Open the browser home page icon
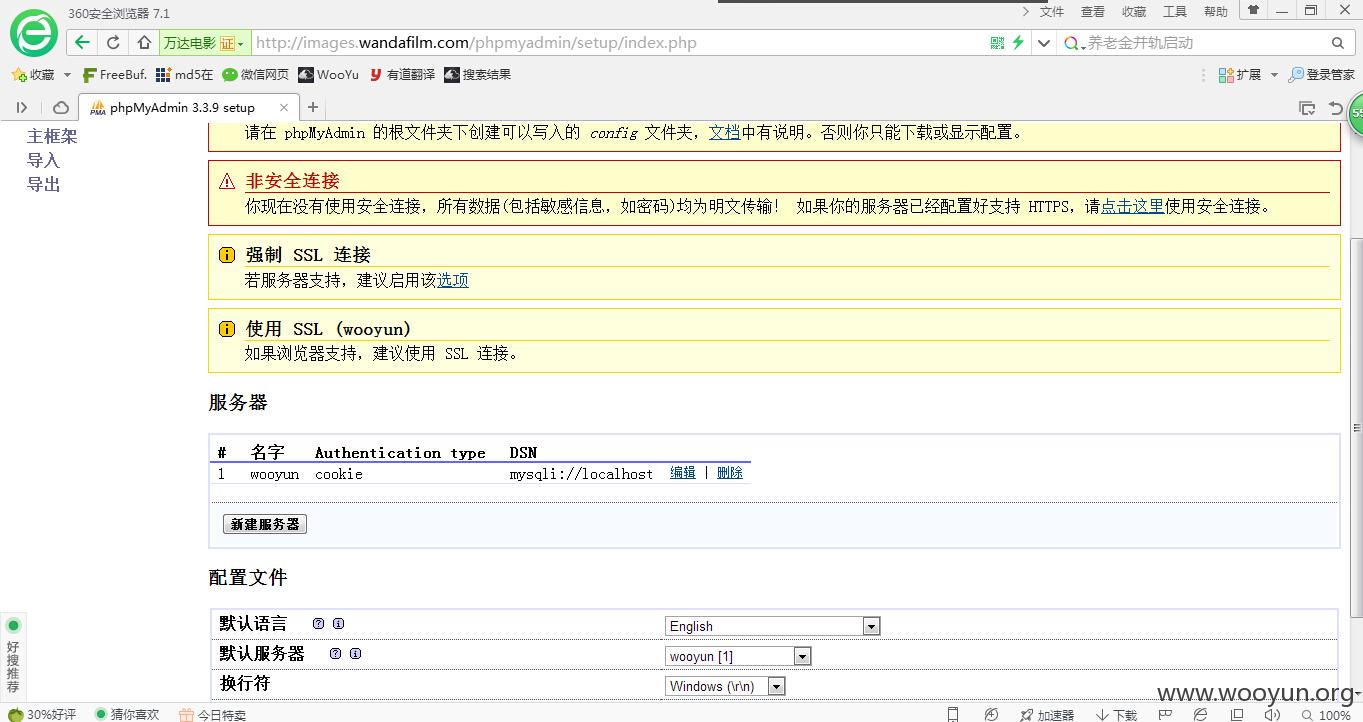 (144, 43)
